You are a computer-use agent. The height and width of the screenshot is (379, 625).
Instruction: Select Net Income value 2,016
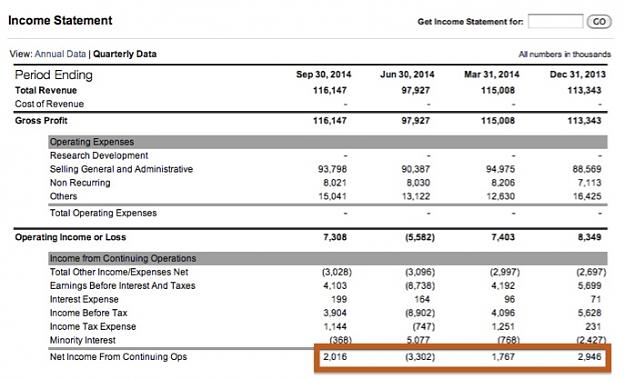tap(335, 357)
